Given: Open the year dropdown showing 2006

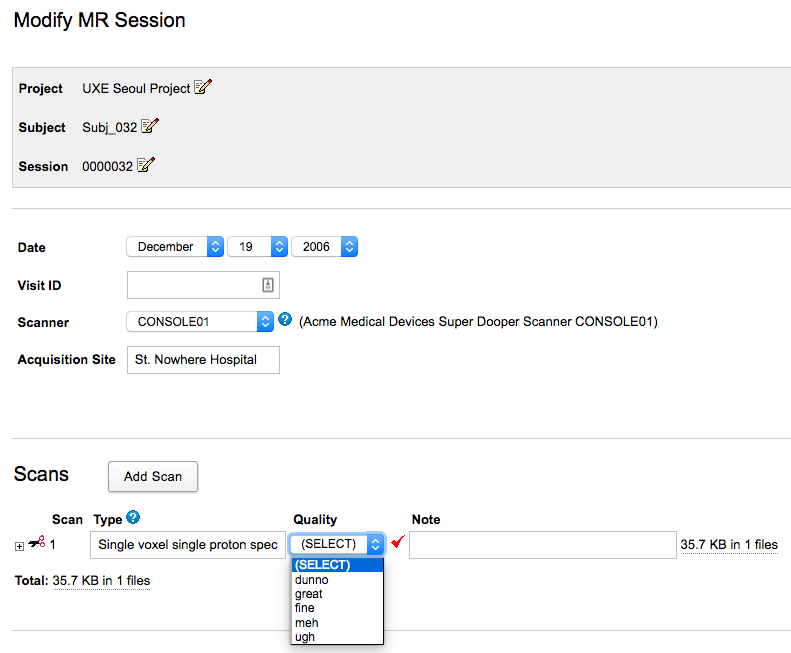Looking at the screenshot, I should 323,246.
